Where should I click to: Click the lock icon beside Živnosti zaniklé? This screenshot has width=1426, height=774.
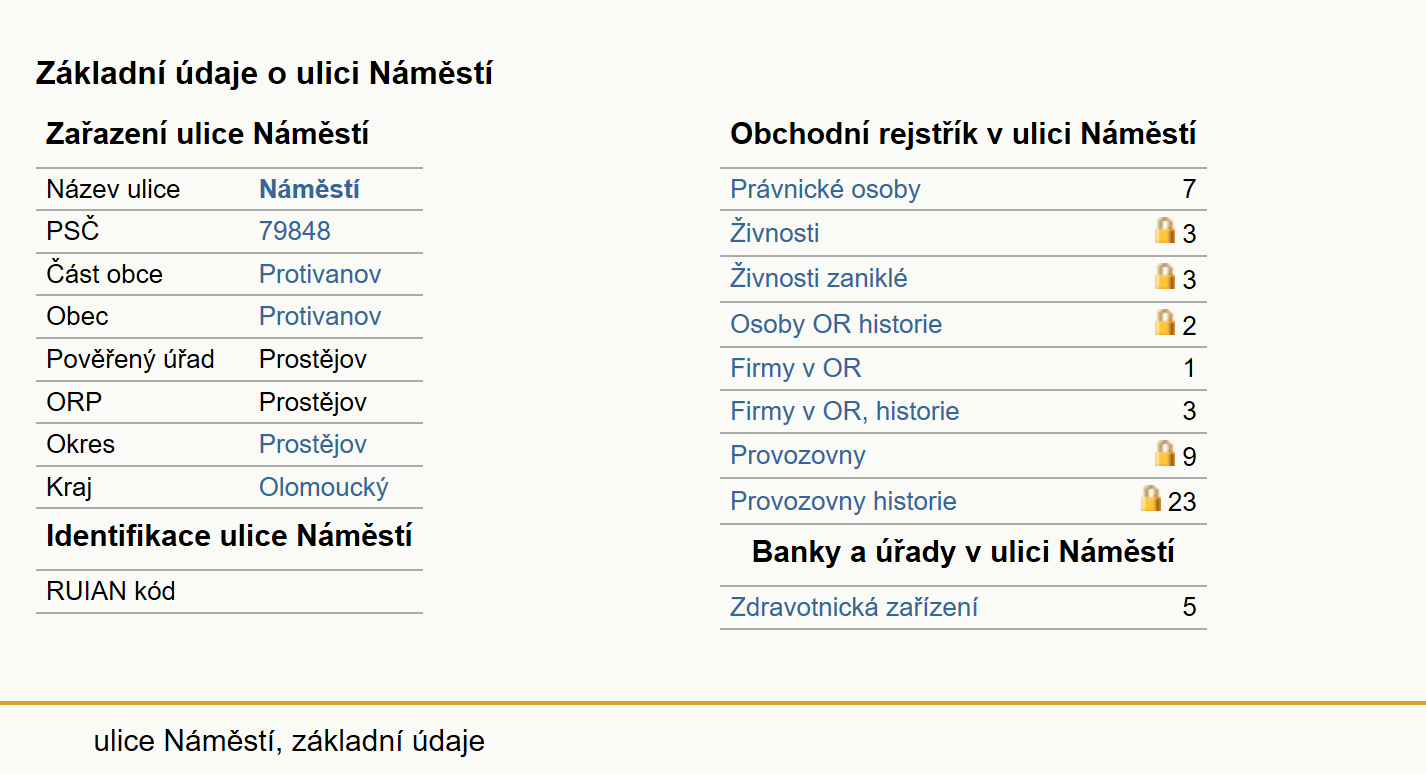pos(1165,276)
